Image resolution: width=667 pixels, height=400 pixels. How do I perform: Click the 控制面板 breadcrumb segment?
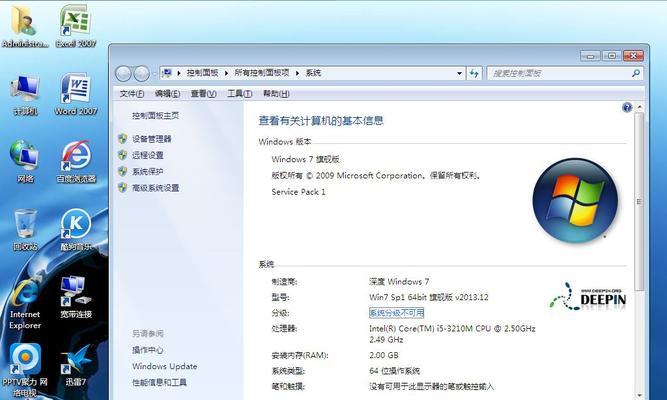click(x=202, y=73)
